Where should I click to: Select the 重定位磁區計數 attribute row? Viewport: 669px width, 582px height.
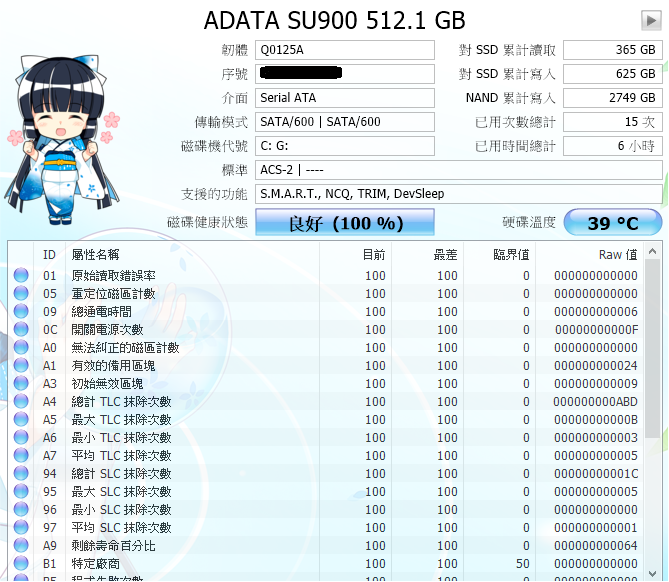326,293
